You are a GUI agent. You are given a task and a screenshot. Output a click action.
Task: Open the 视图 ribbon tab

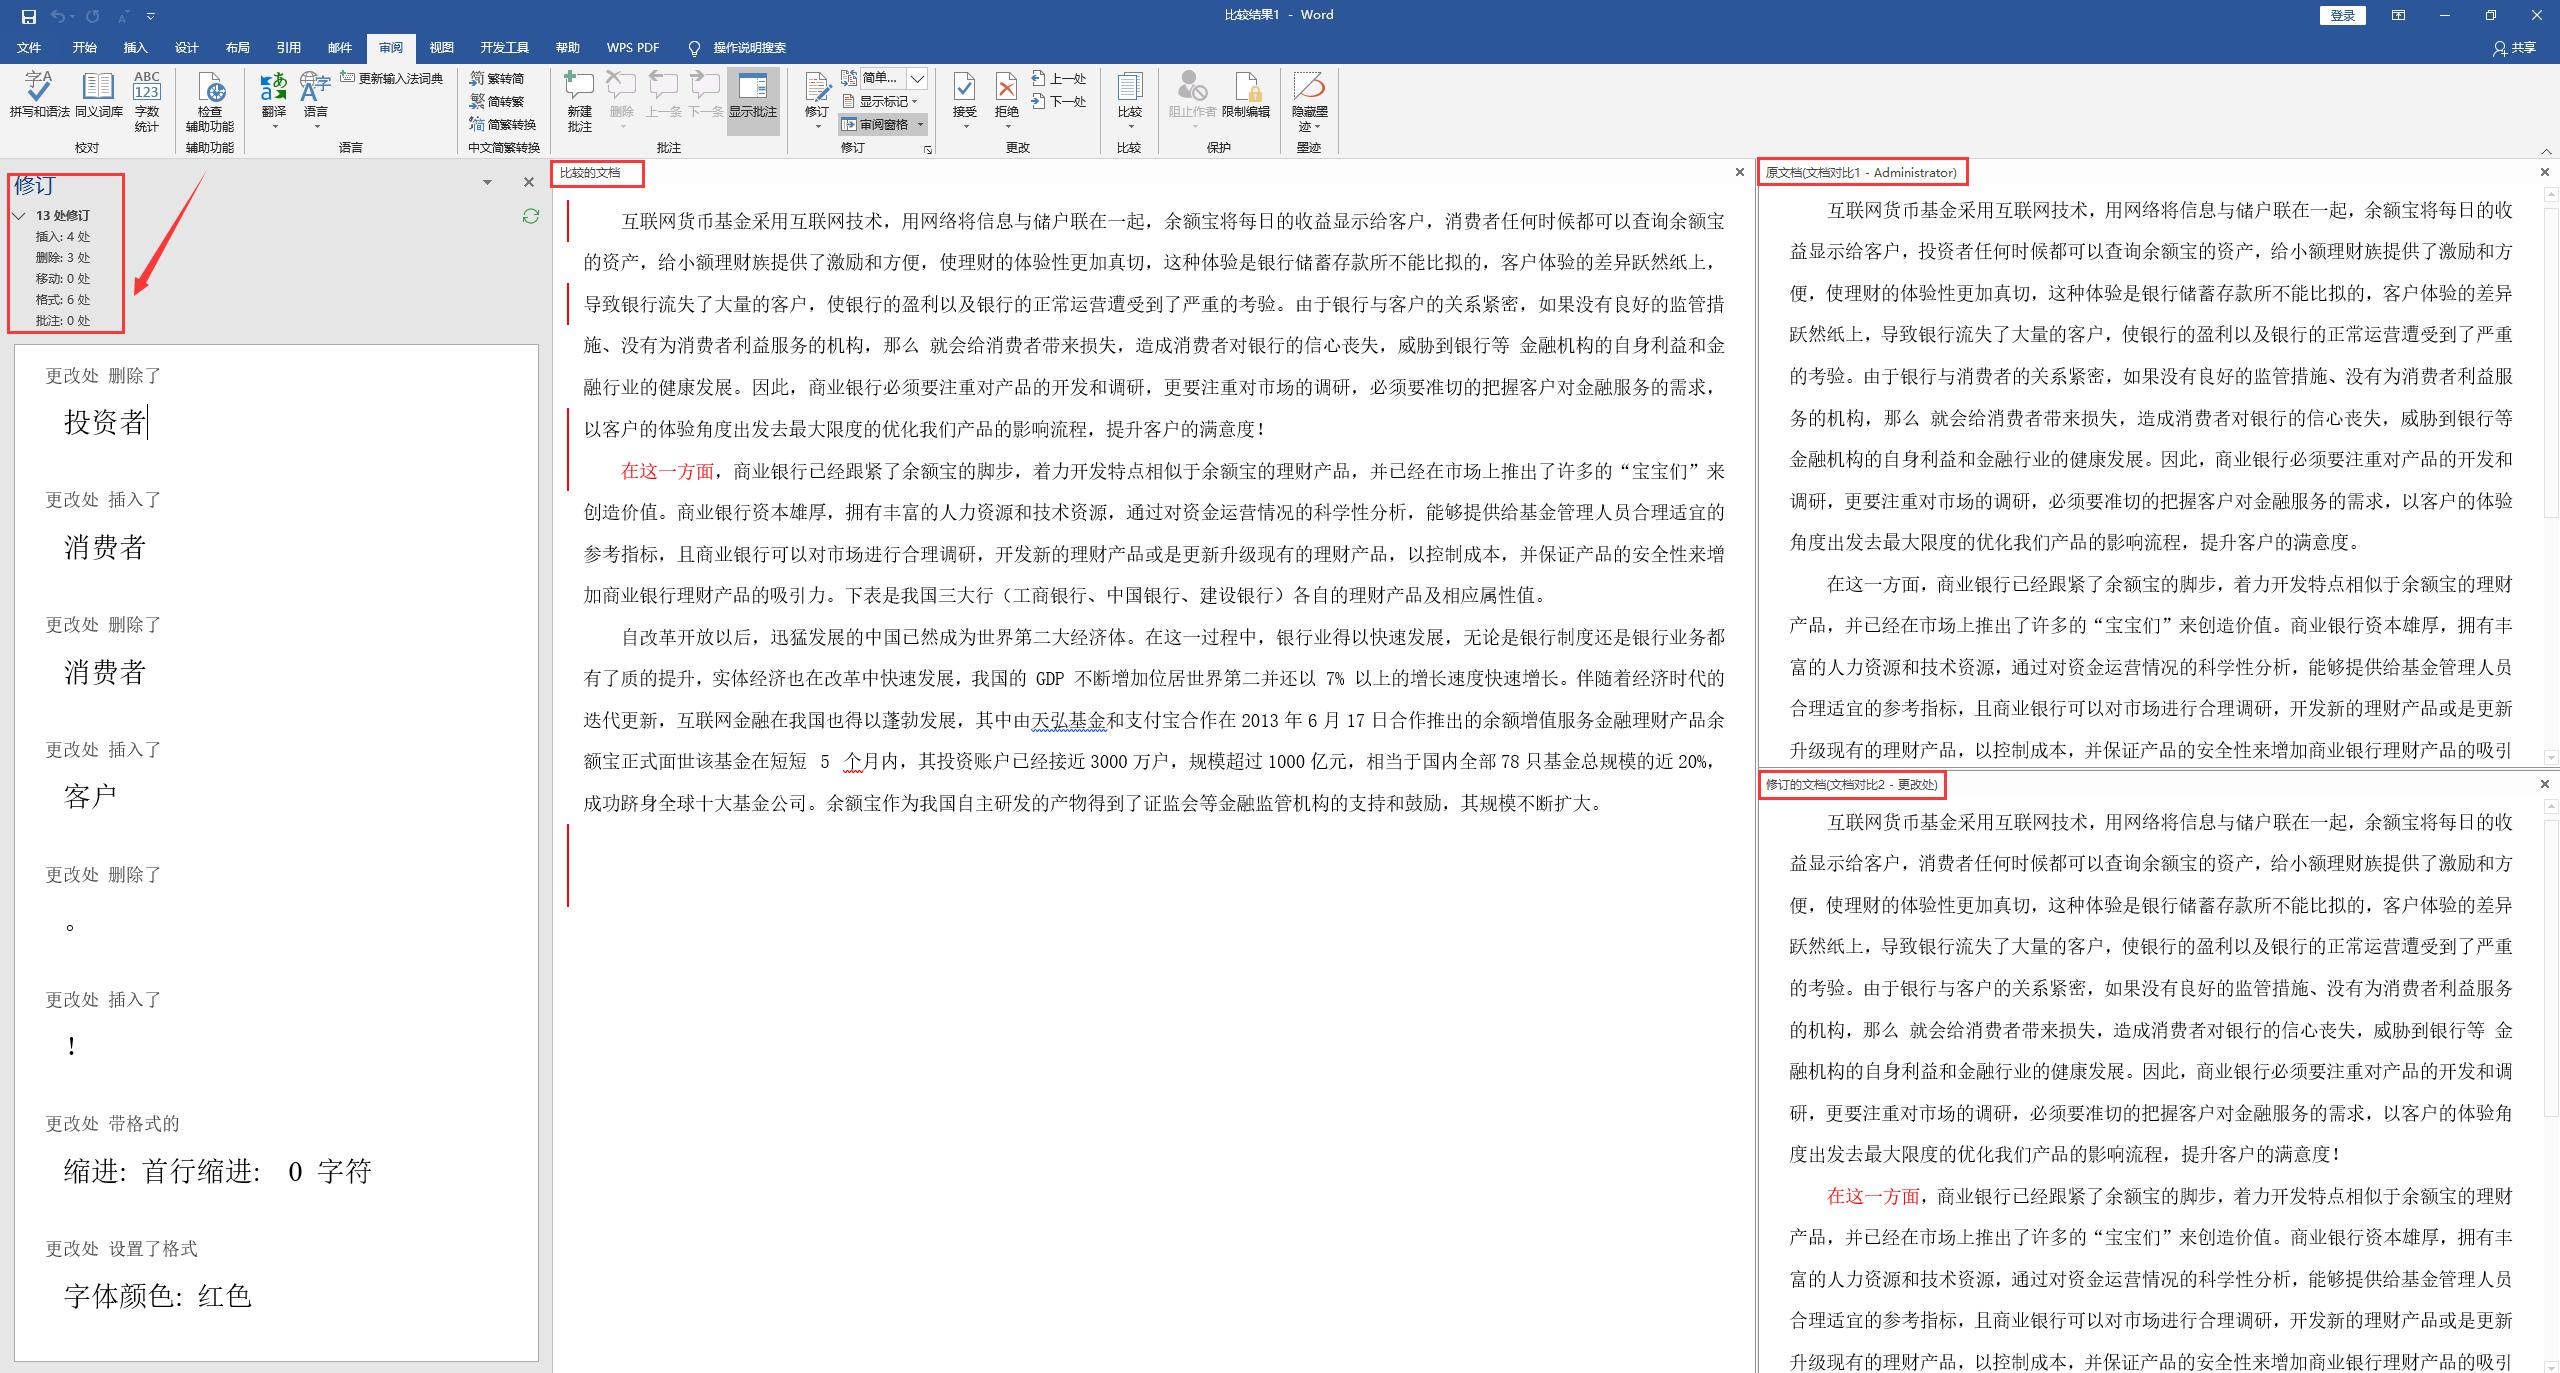pos(441,47)
